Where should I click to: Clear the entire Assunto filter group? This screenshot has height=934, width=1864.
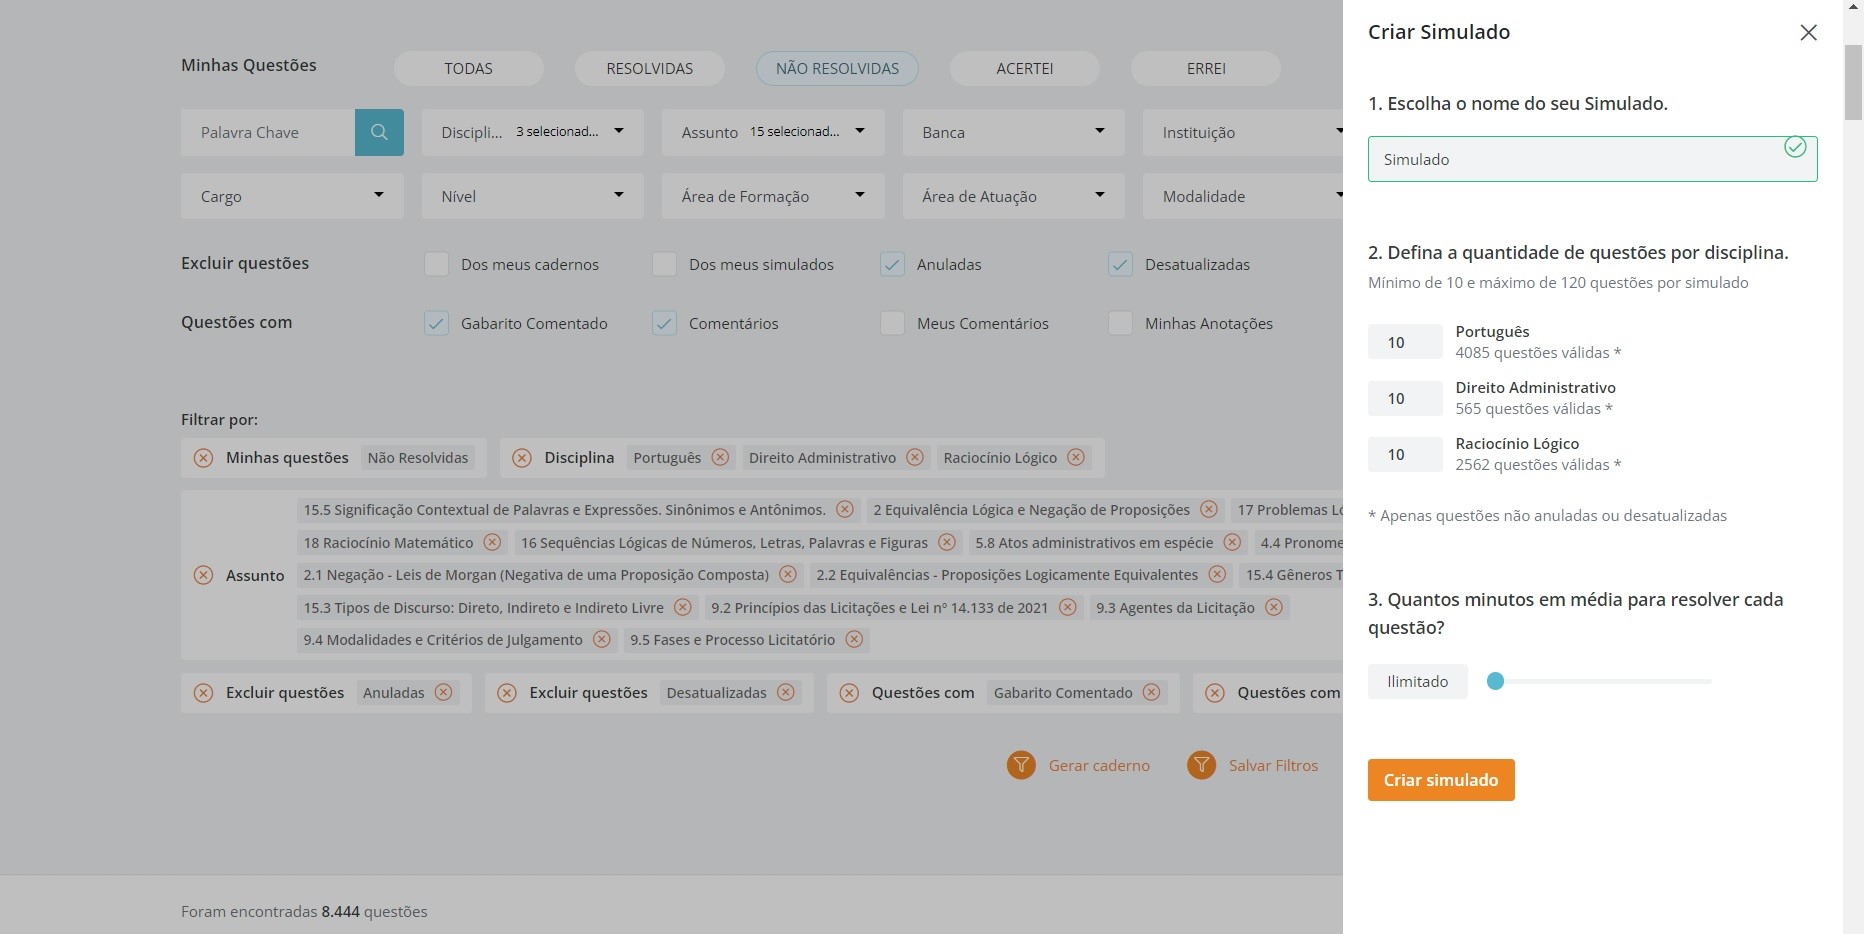pos(203,575)
